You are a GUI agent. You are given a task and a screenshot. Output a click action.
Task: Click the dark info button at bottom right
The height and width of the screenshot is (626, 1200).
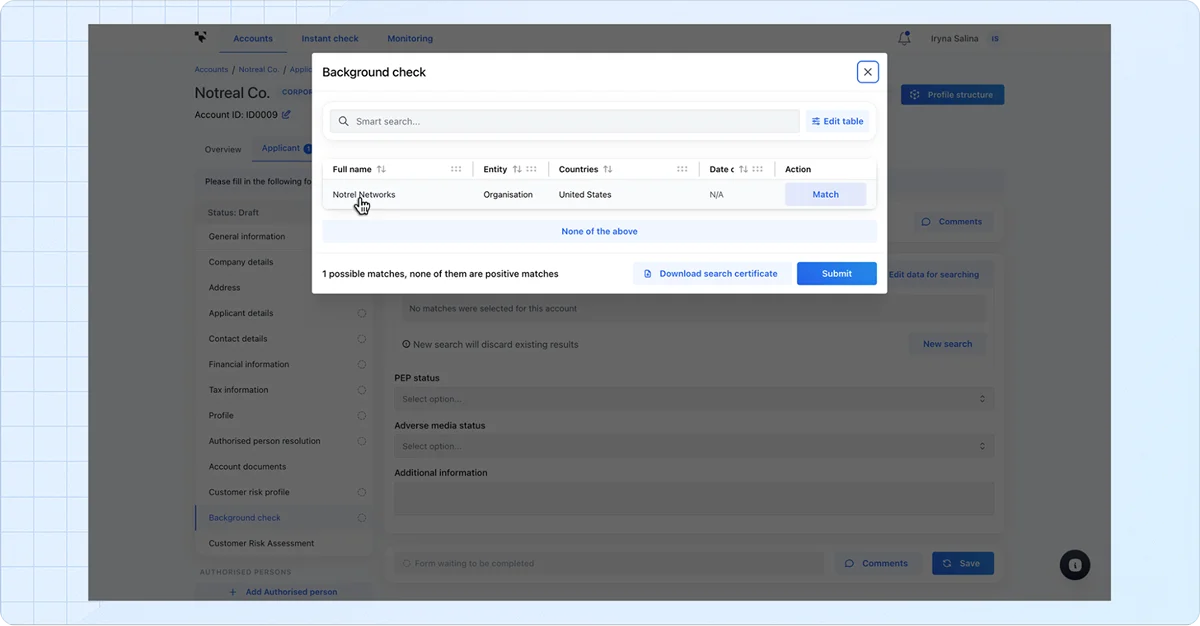[x=1075, y=565]
